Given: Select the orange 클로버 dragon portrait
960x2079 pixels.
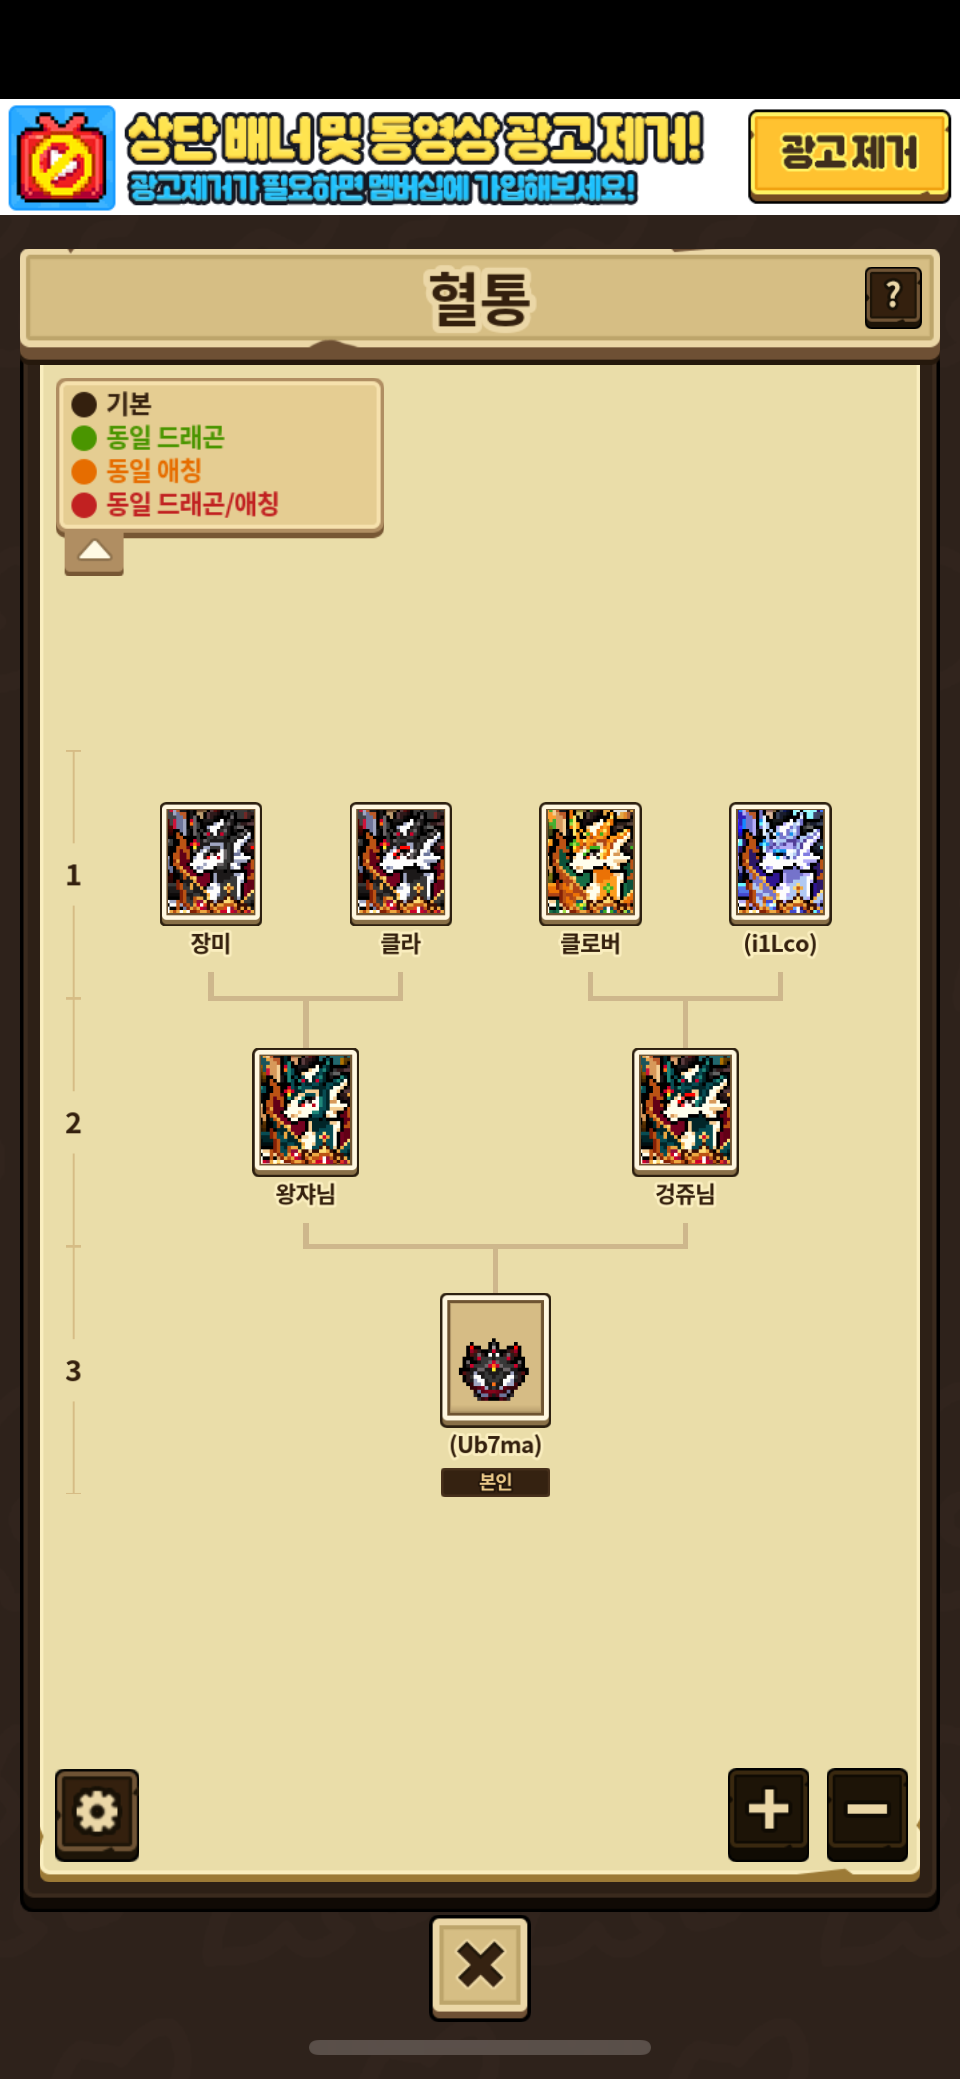Looking at the screenshot, I should (x=590, y=863).
